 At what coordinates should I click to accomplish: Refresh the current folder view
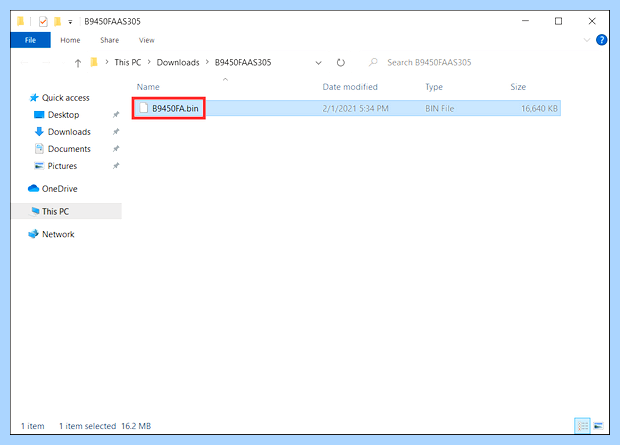(x=341, y=62)
